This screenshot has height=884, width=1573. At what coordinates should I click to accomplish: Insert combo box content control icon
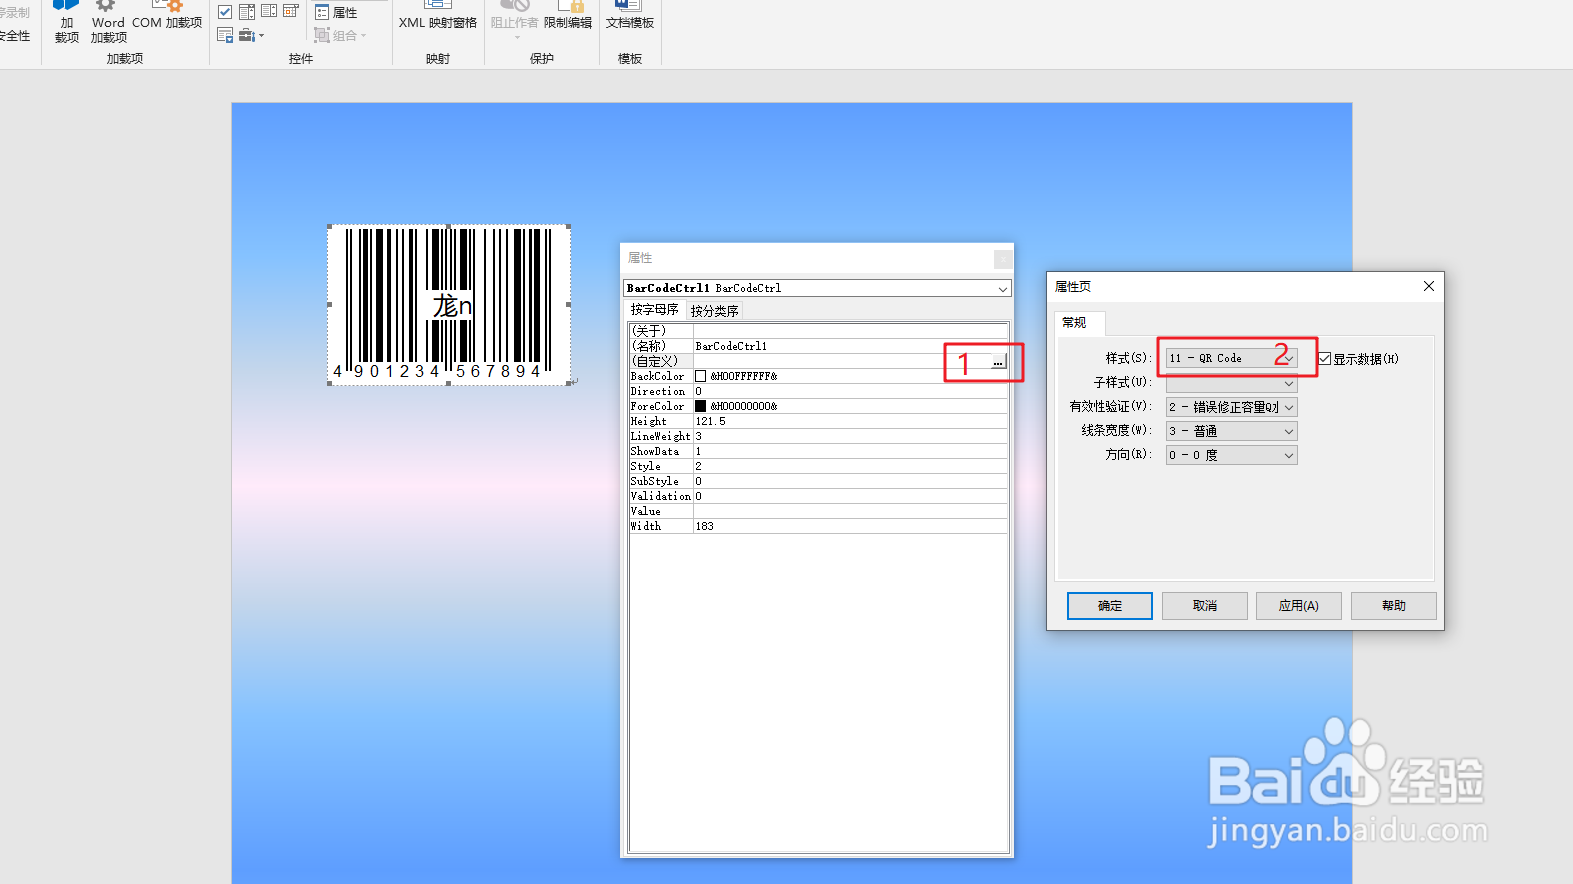tap(247, 12)
